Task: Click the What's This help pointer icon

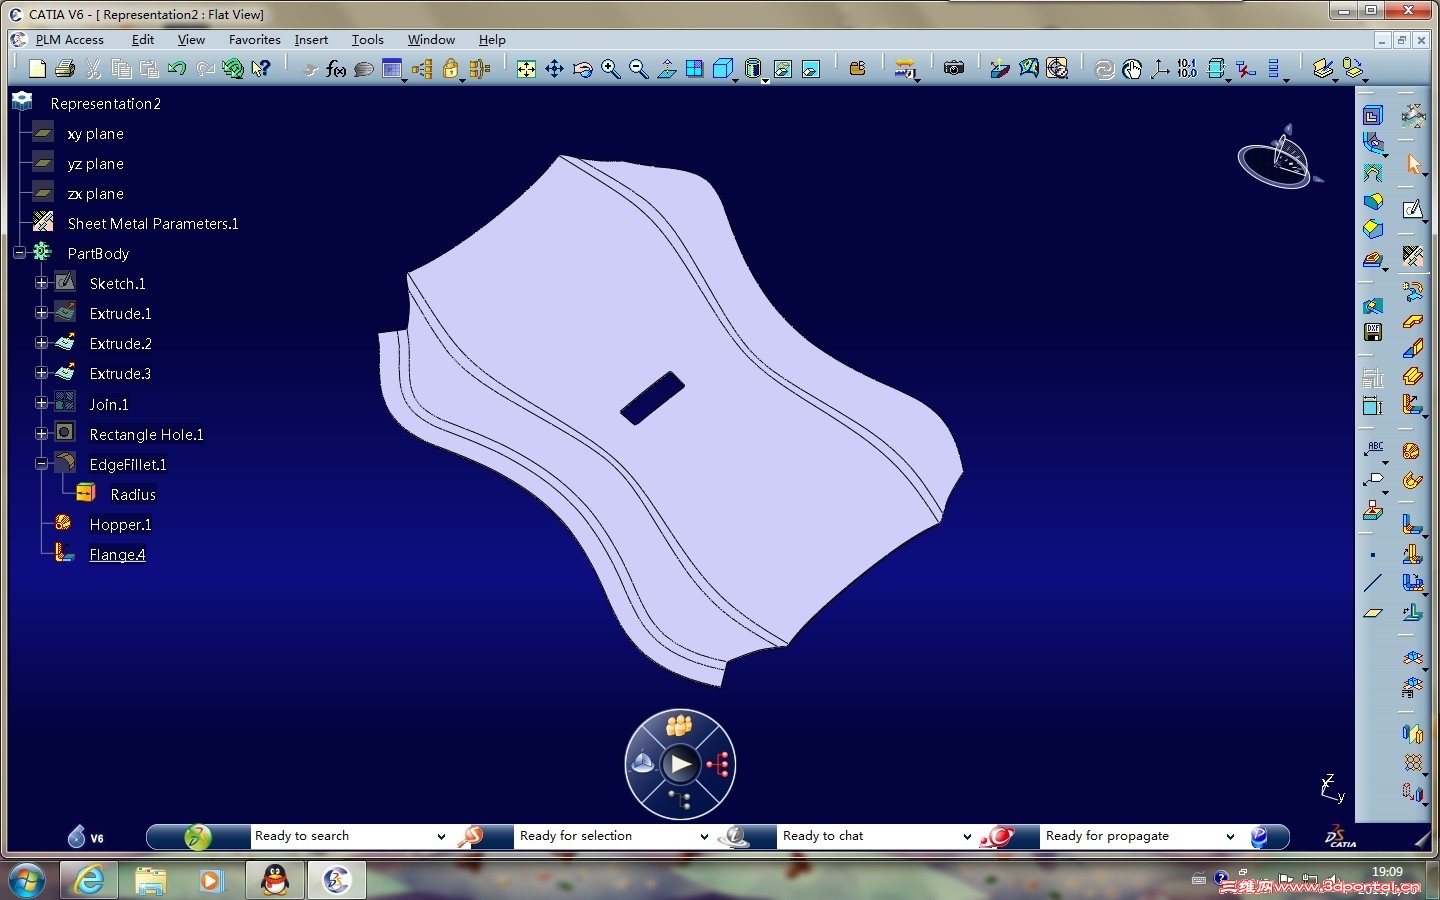Action: (261, 68)
